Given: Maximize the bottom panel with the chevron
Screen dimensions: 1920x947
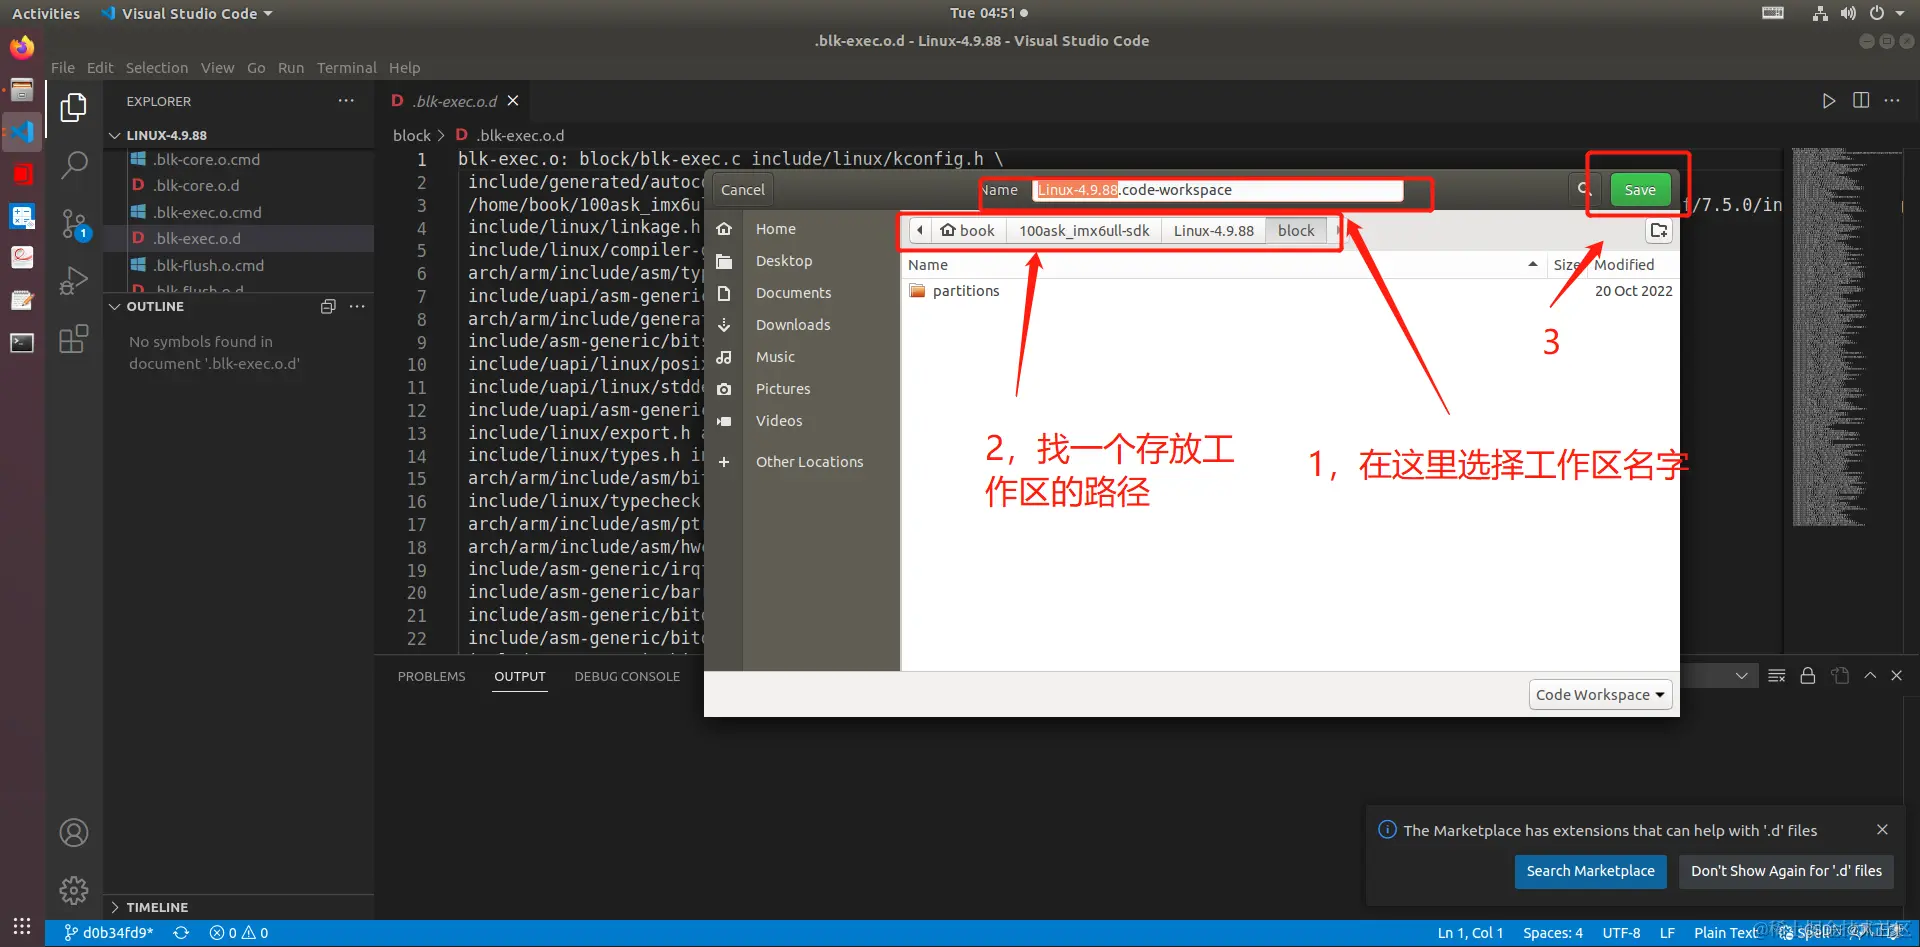Looking at the screenshot, I should coord(1870,676).
